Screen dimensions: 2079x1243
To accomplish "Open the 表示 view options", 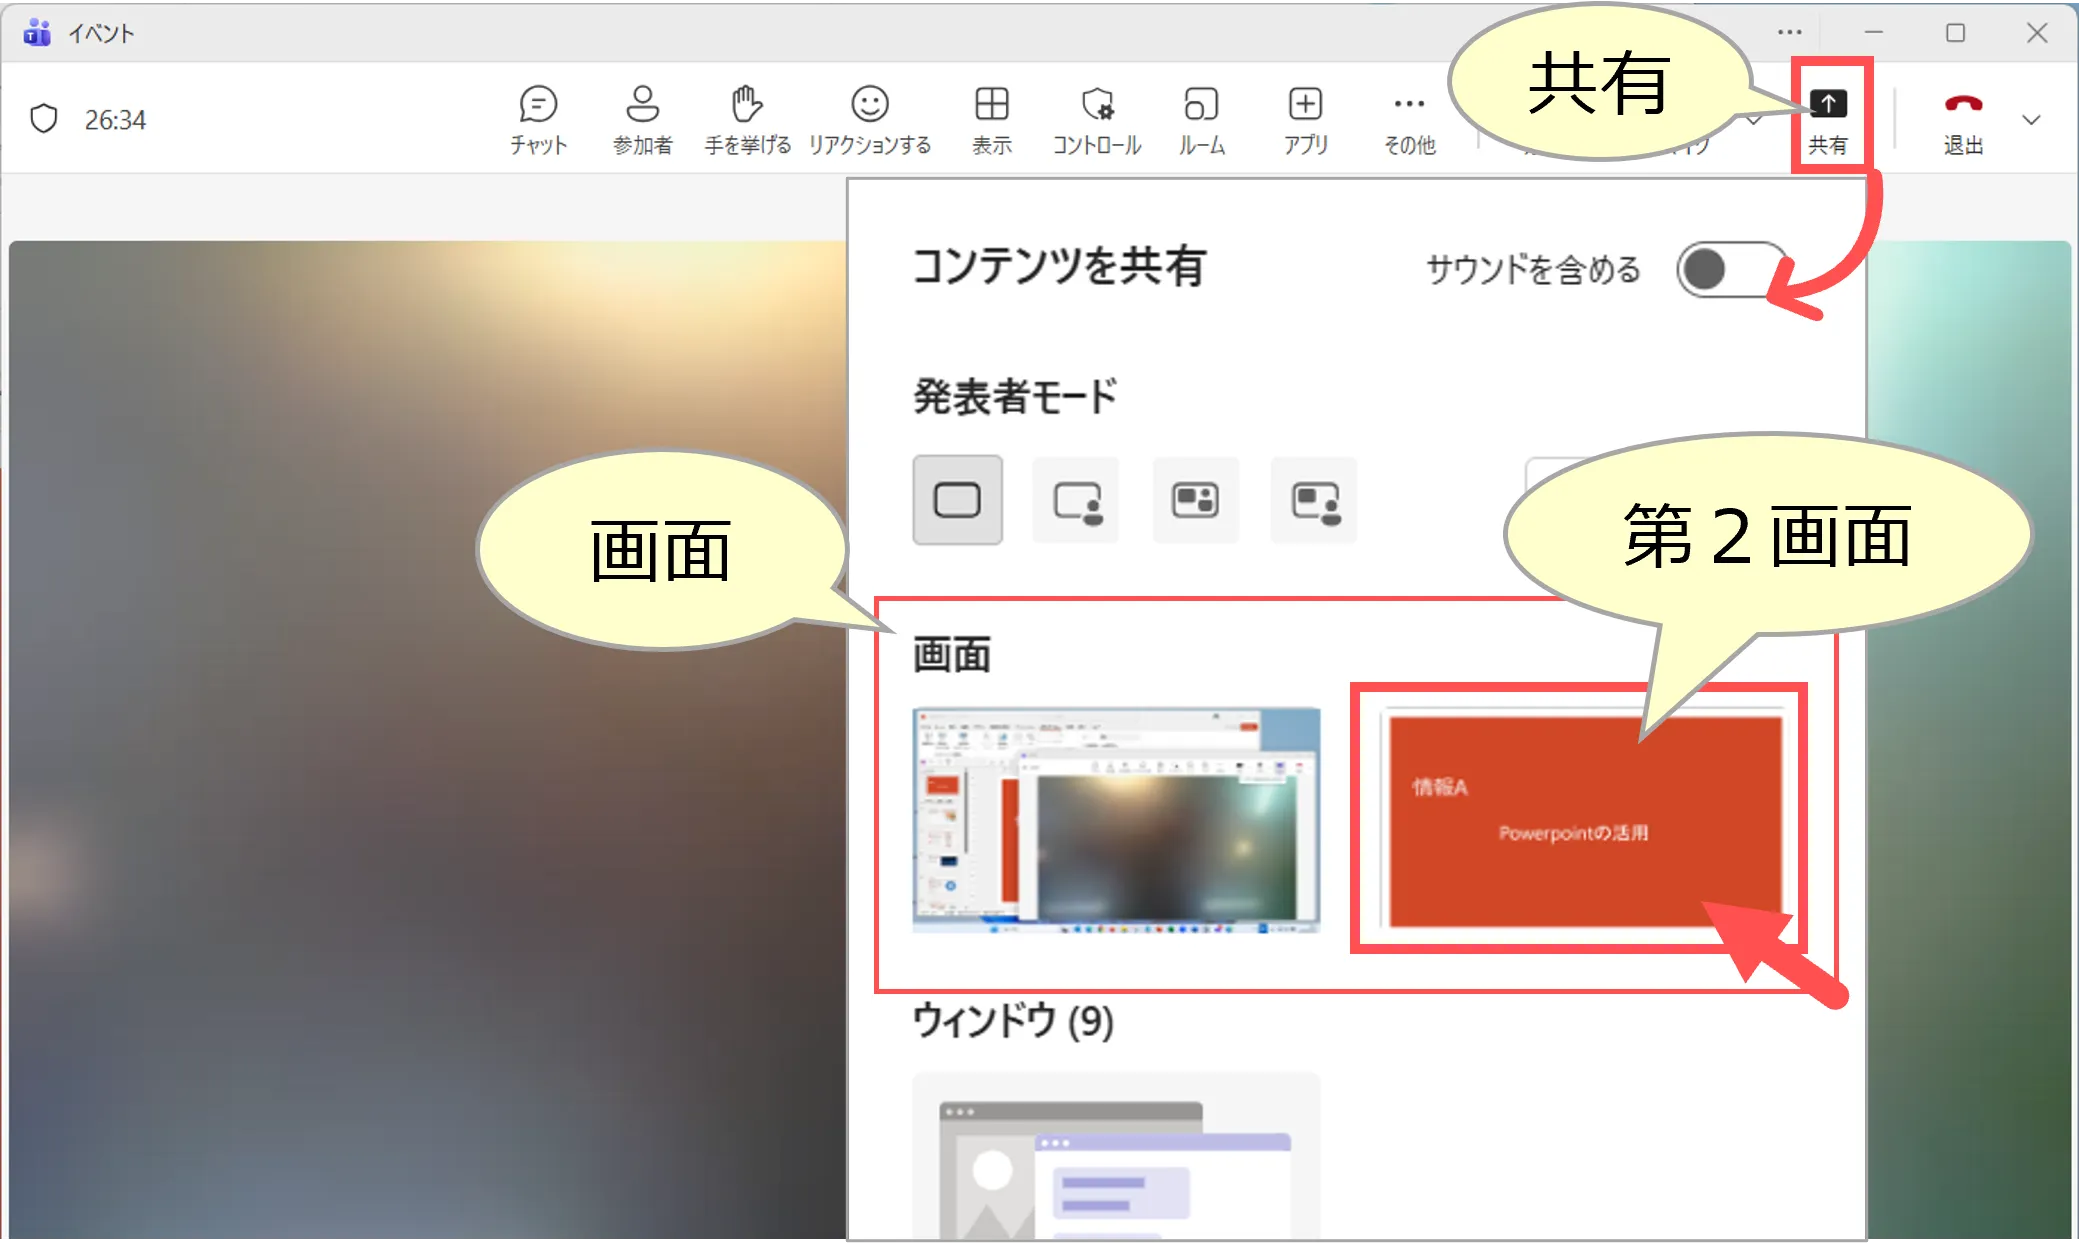I will tap(991, 119).
